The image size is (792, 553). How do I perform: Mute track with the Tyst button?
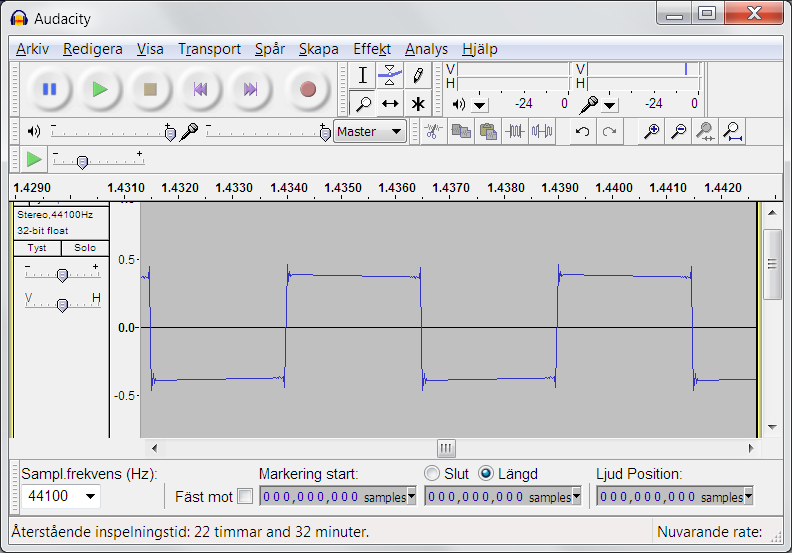coord(37,248)
